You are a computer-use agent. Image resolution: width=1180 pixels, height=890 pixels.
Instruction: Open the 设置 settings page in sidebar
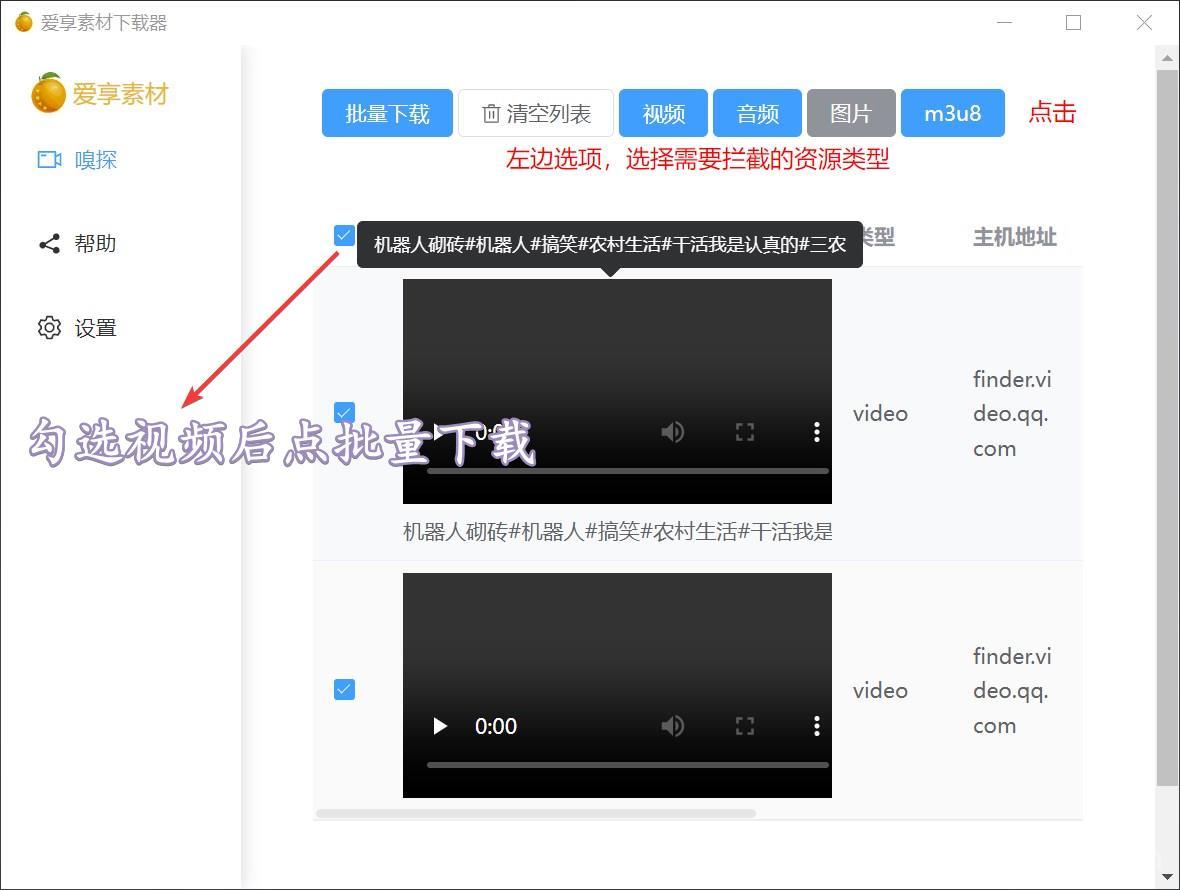(78, 328)
